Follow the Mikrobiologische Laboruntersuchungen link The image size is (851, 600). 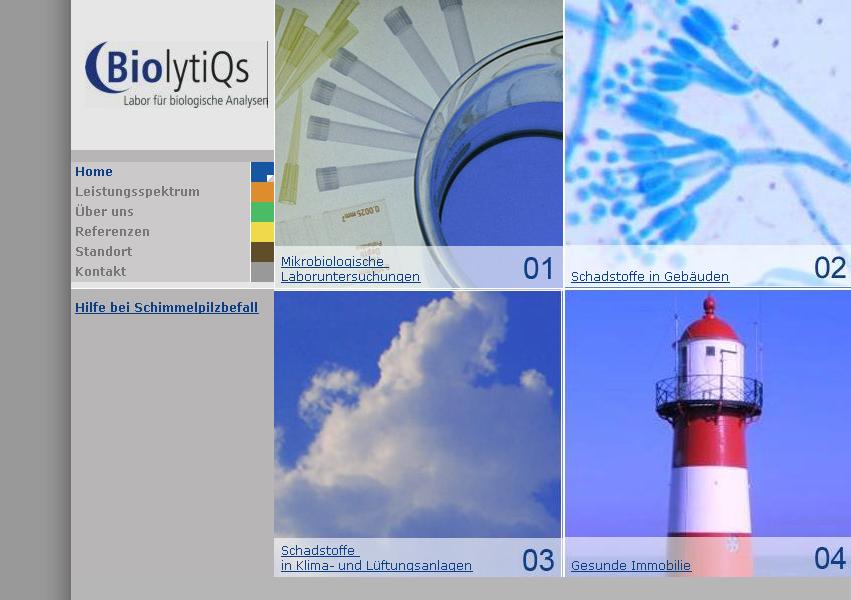[350, 269]
